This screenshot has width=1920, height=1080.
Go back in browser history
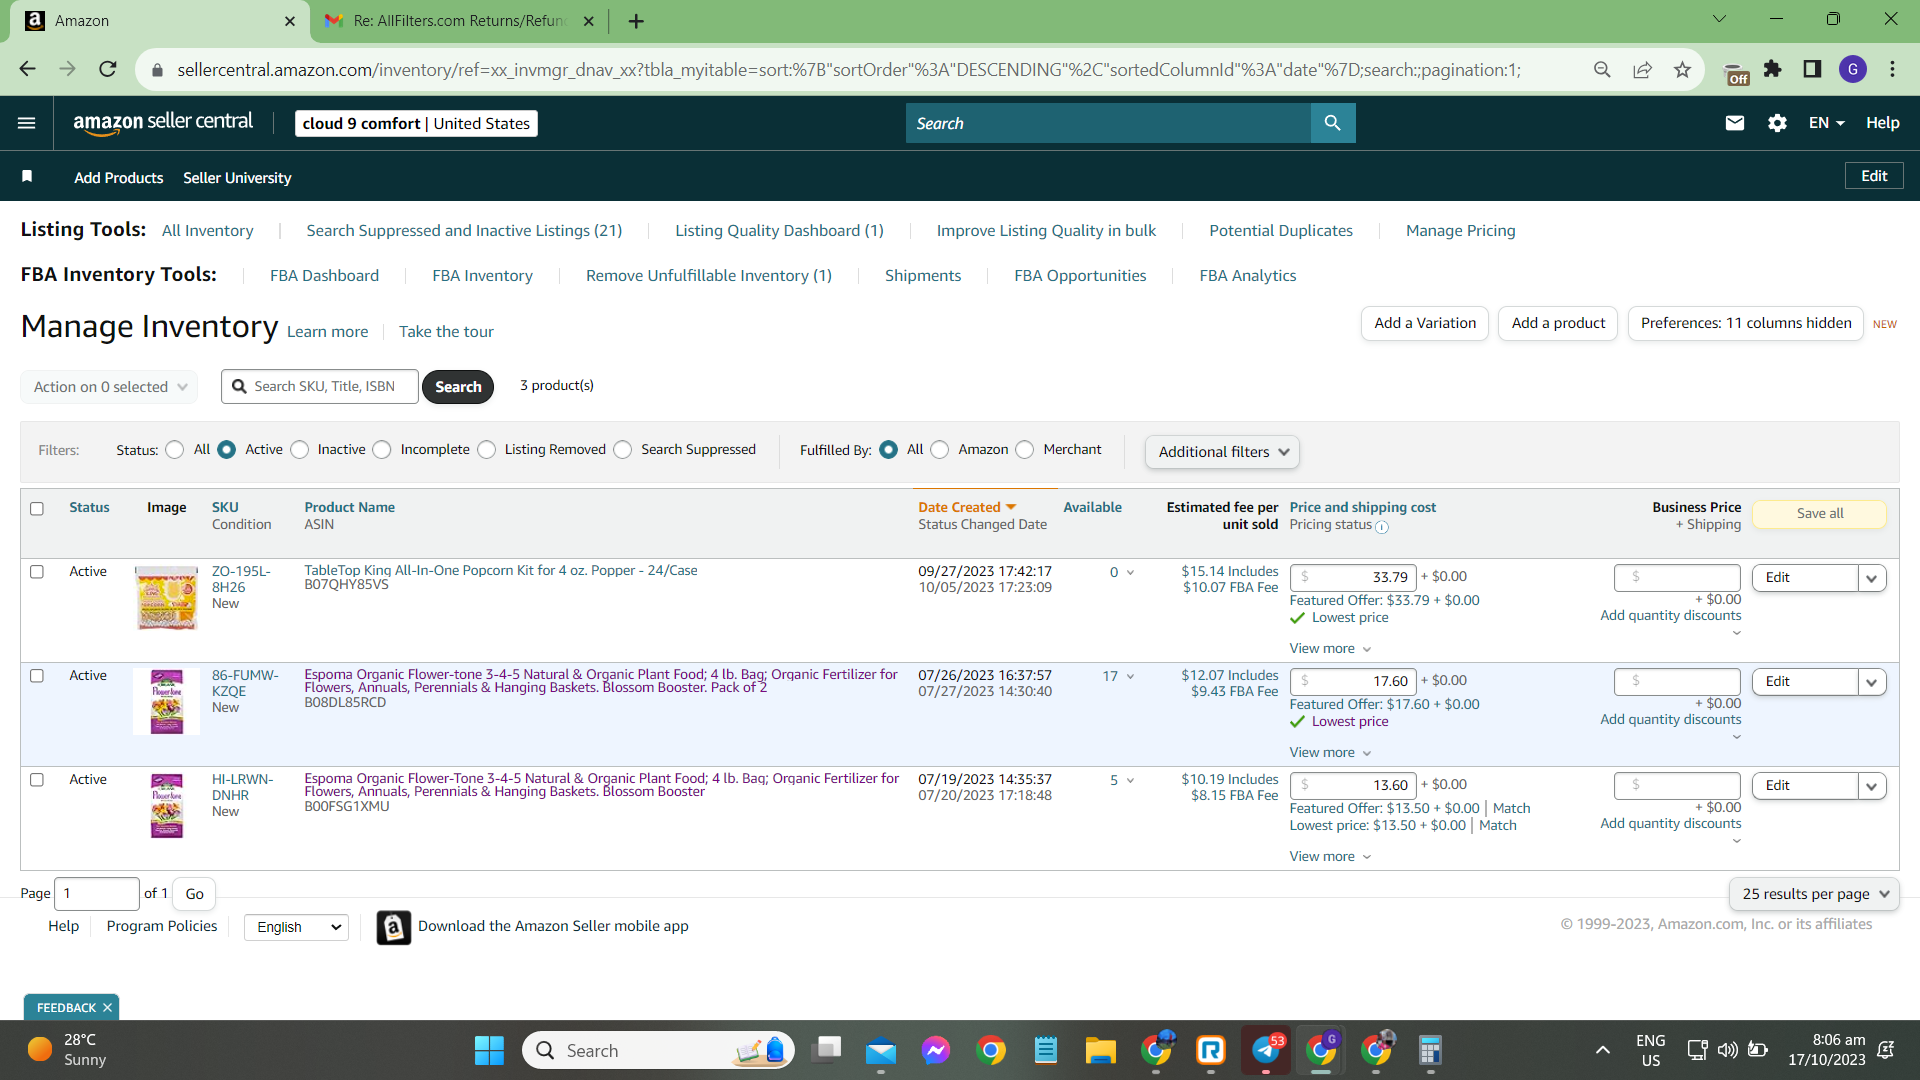27,69
